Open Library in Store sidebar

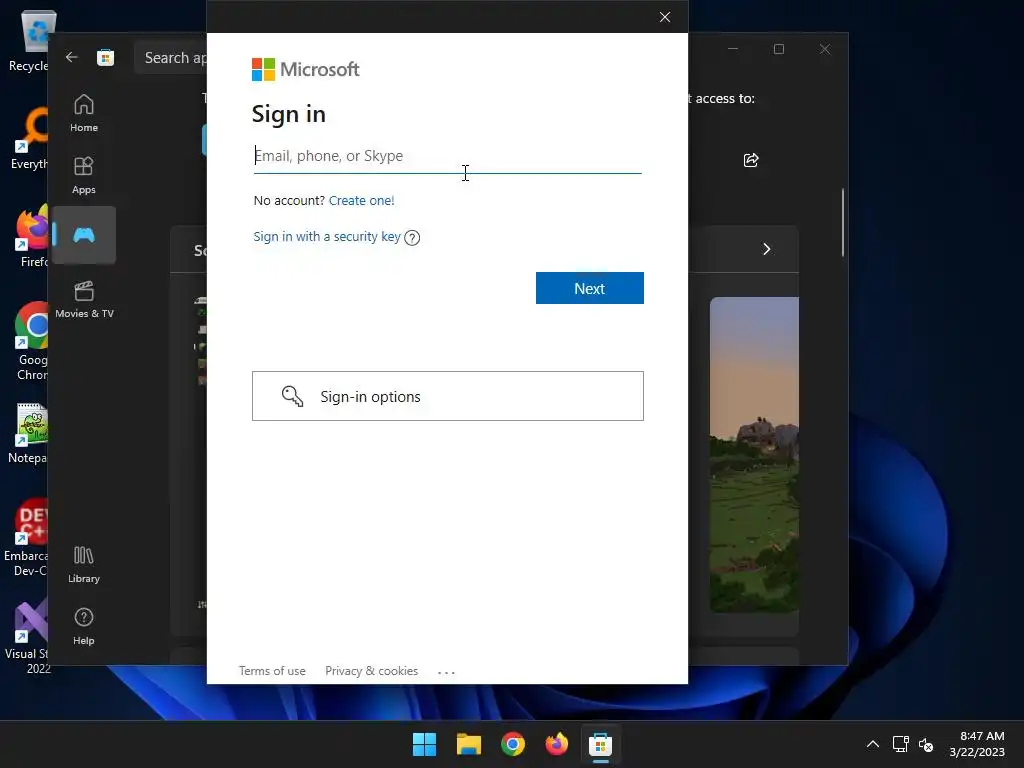click(84, 564)
